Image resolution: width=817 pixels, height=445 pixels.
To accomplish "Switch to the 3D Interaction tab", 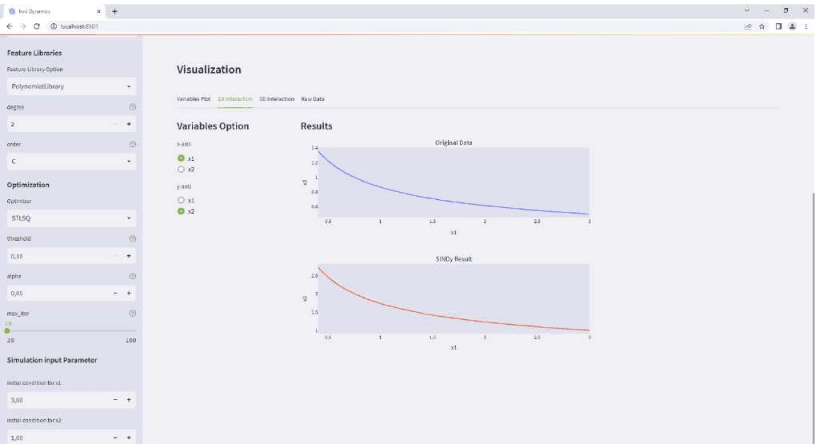I will click(276, 99).
